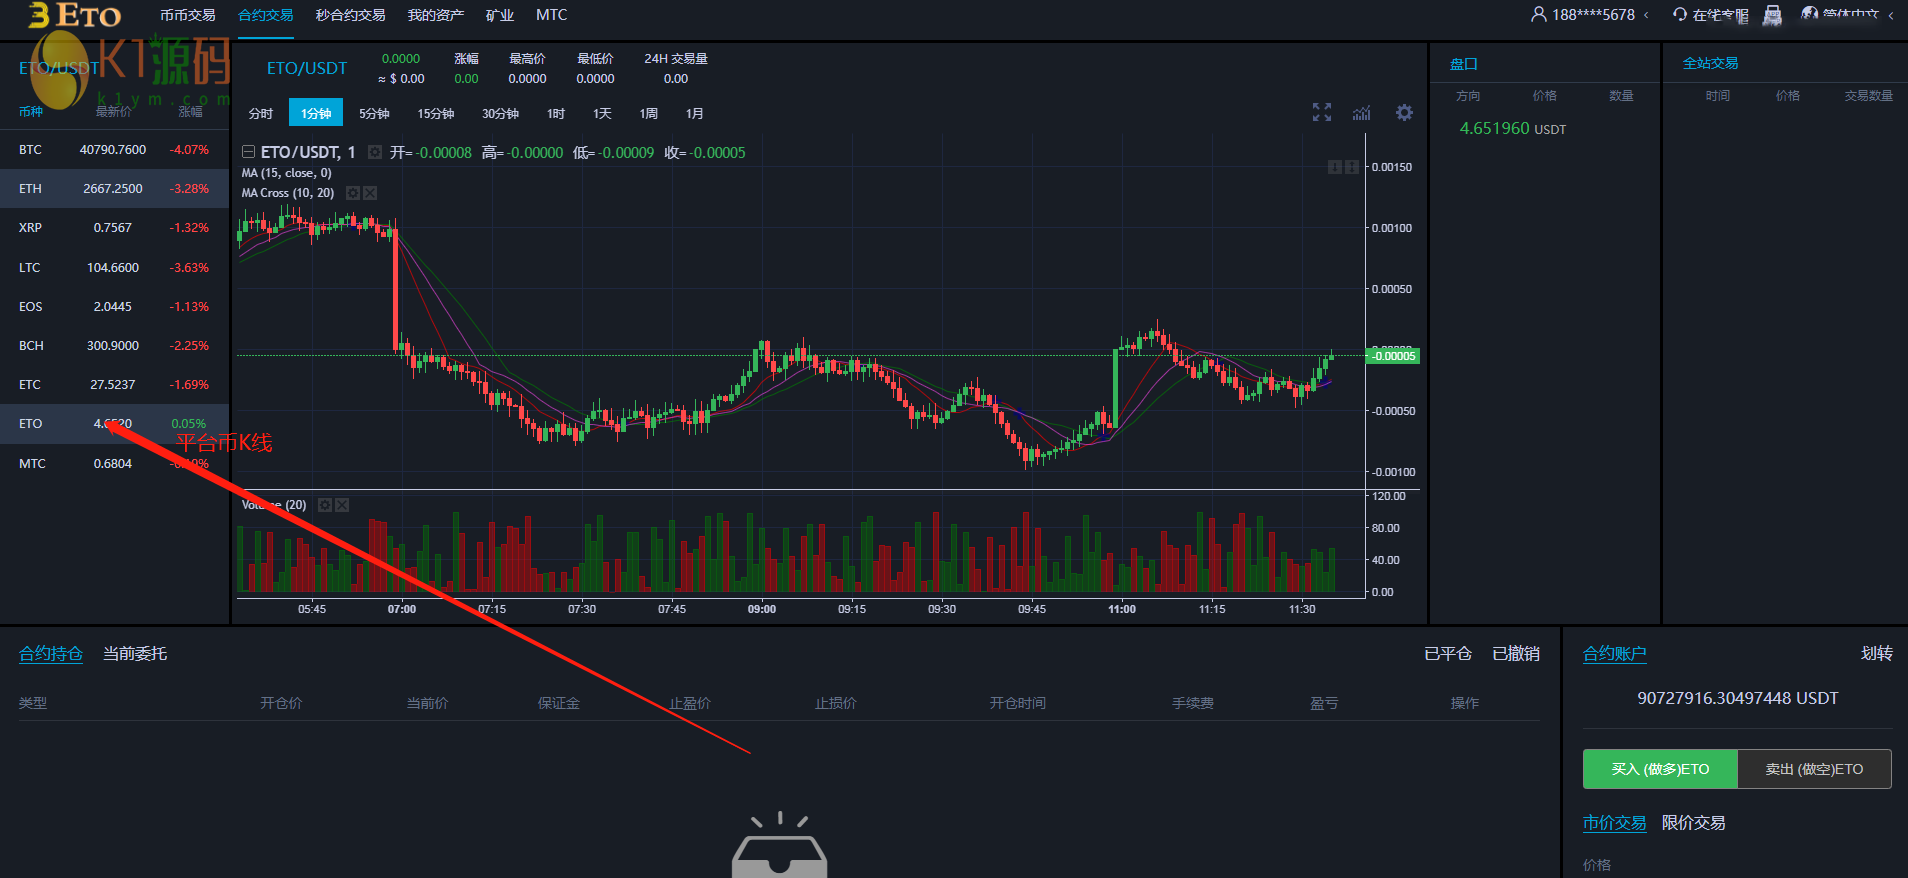1908x878 pixels.
Task: Click the 11:00 time axis label
Action: point(1122,609)
